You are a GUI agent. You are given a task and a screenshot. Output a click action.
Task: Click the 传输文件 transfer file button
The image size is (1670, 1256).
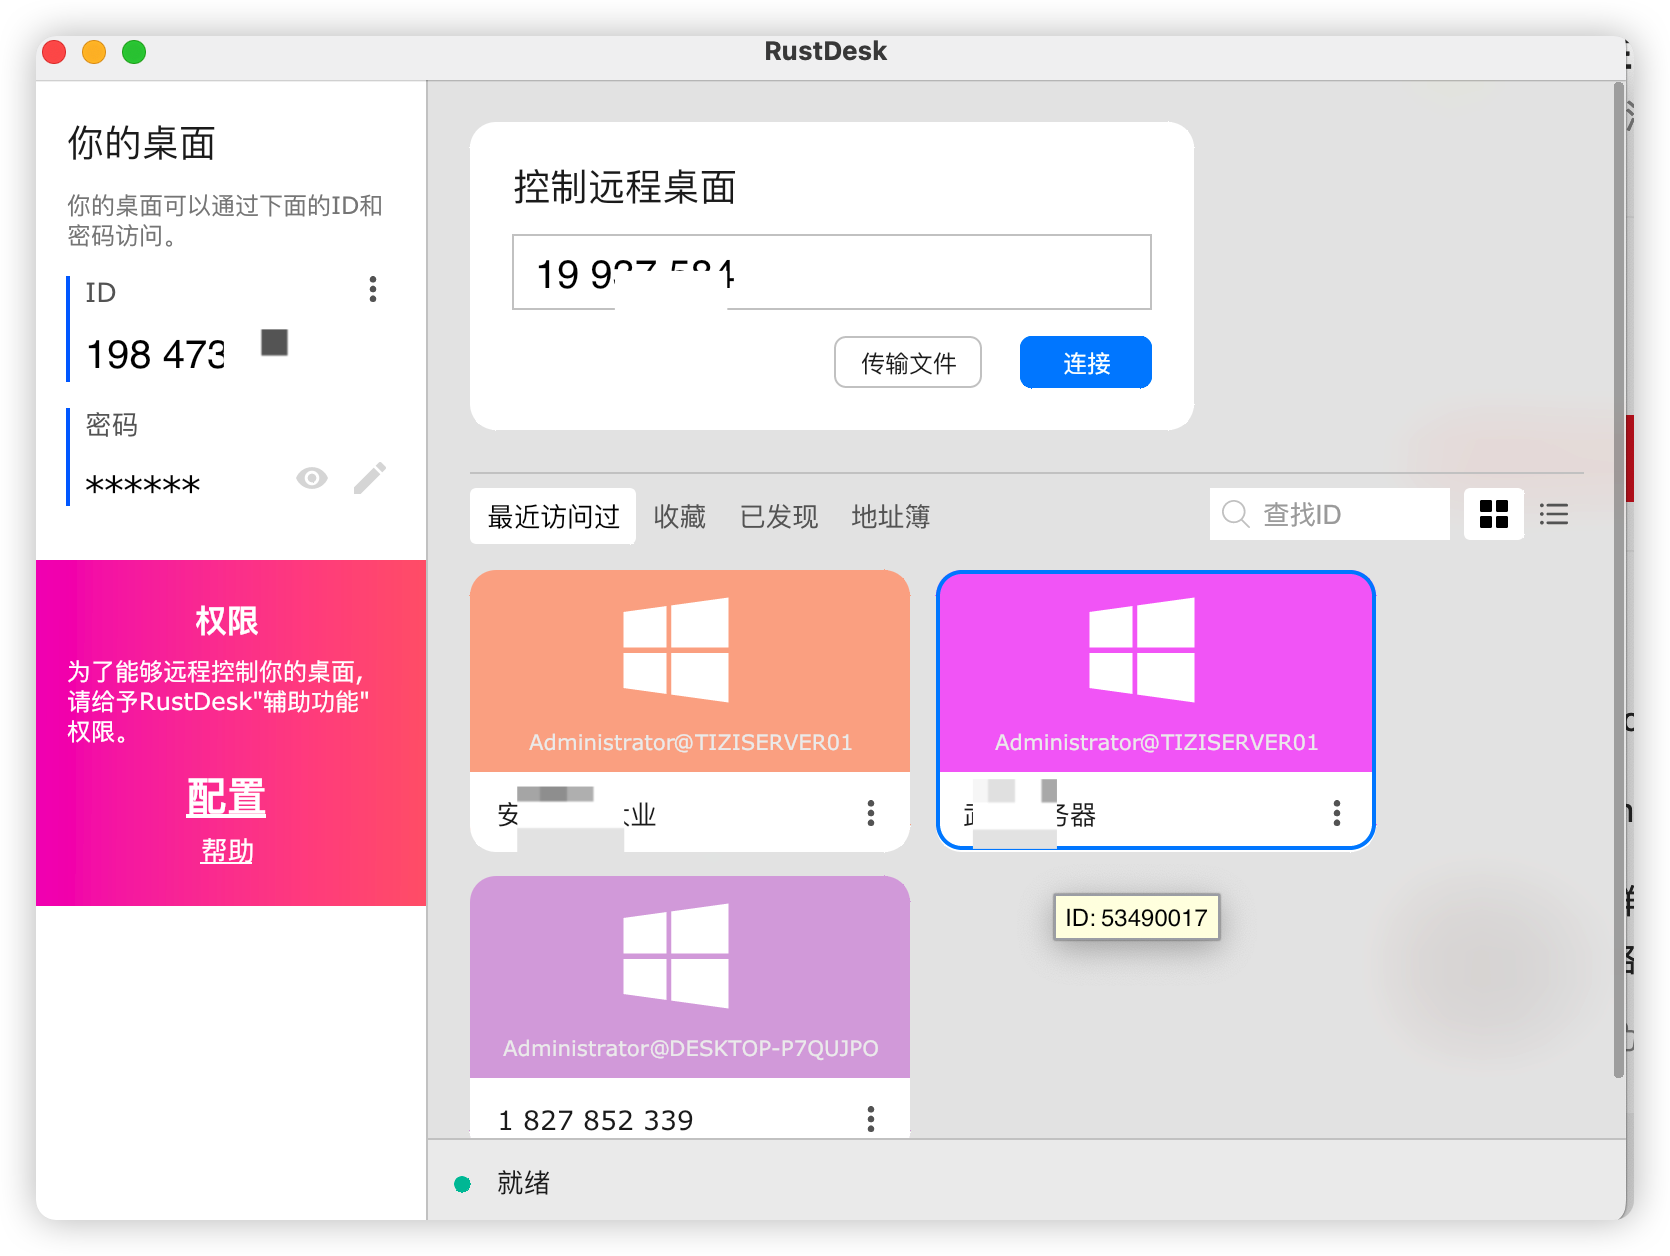click(908, 363)
